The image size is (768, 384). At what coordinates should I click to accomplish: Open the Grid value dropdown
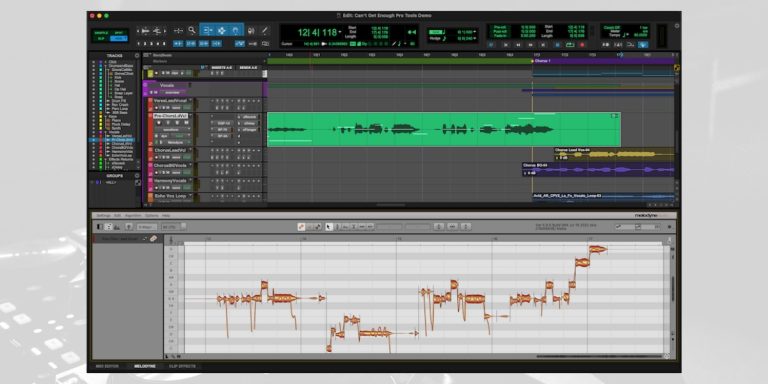[x=475, y=32]
